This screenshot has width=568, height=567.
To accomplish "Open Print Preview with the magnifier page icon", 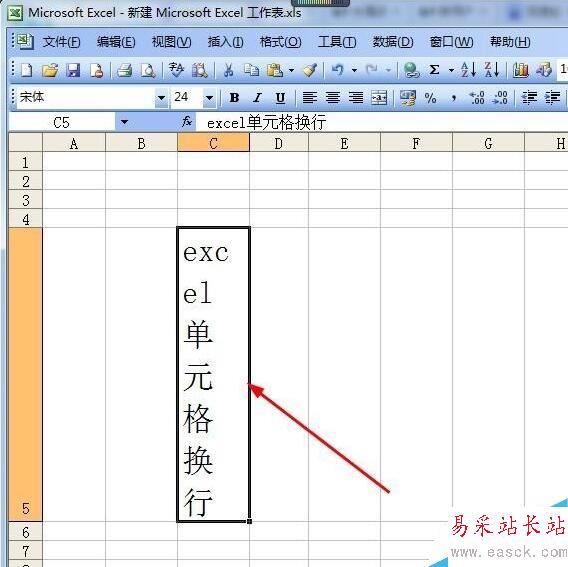I will click(x=148, y=70).
